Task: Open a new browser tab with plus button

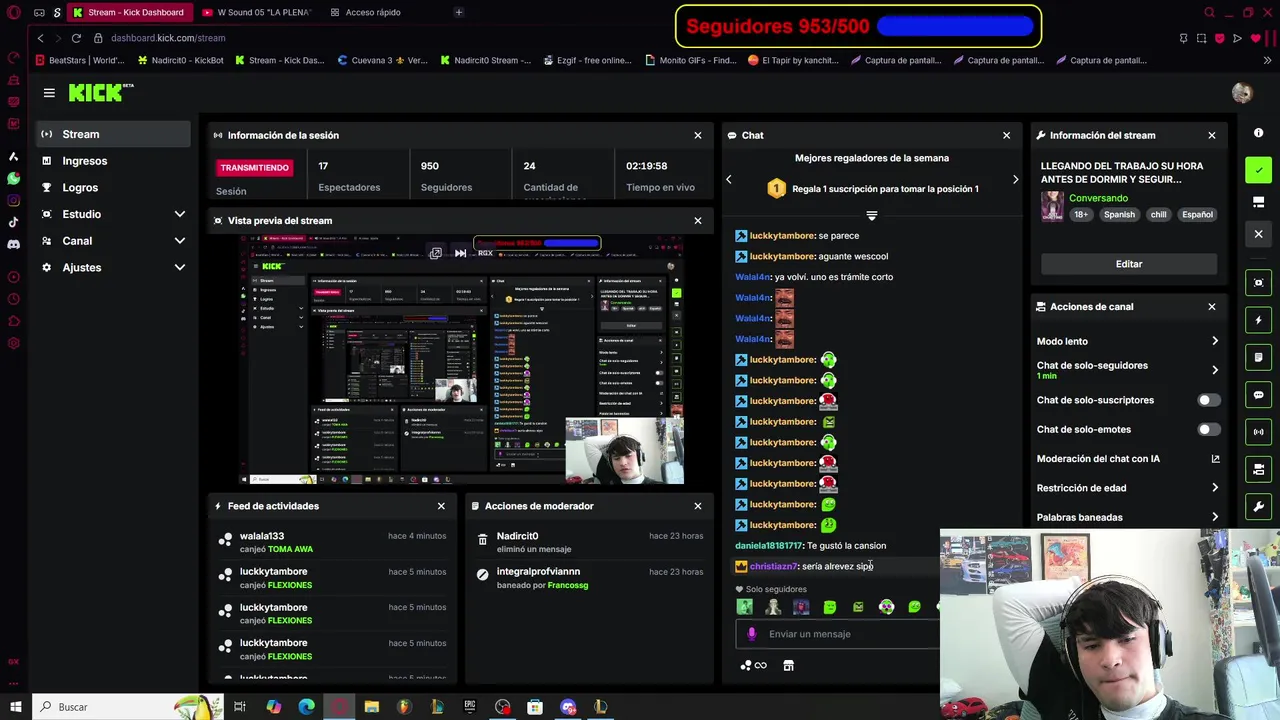Action: [x=459, y=12]
